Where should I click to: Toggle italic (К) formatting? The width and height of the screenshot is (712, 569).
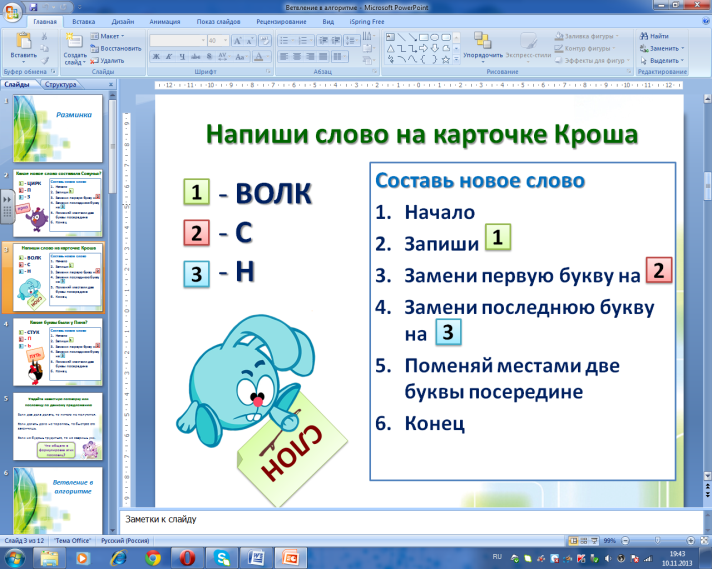coord(169,57)
